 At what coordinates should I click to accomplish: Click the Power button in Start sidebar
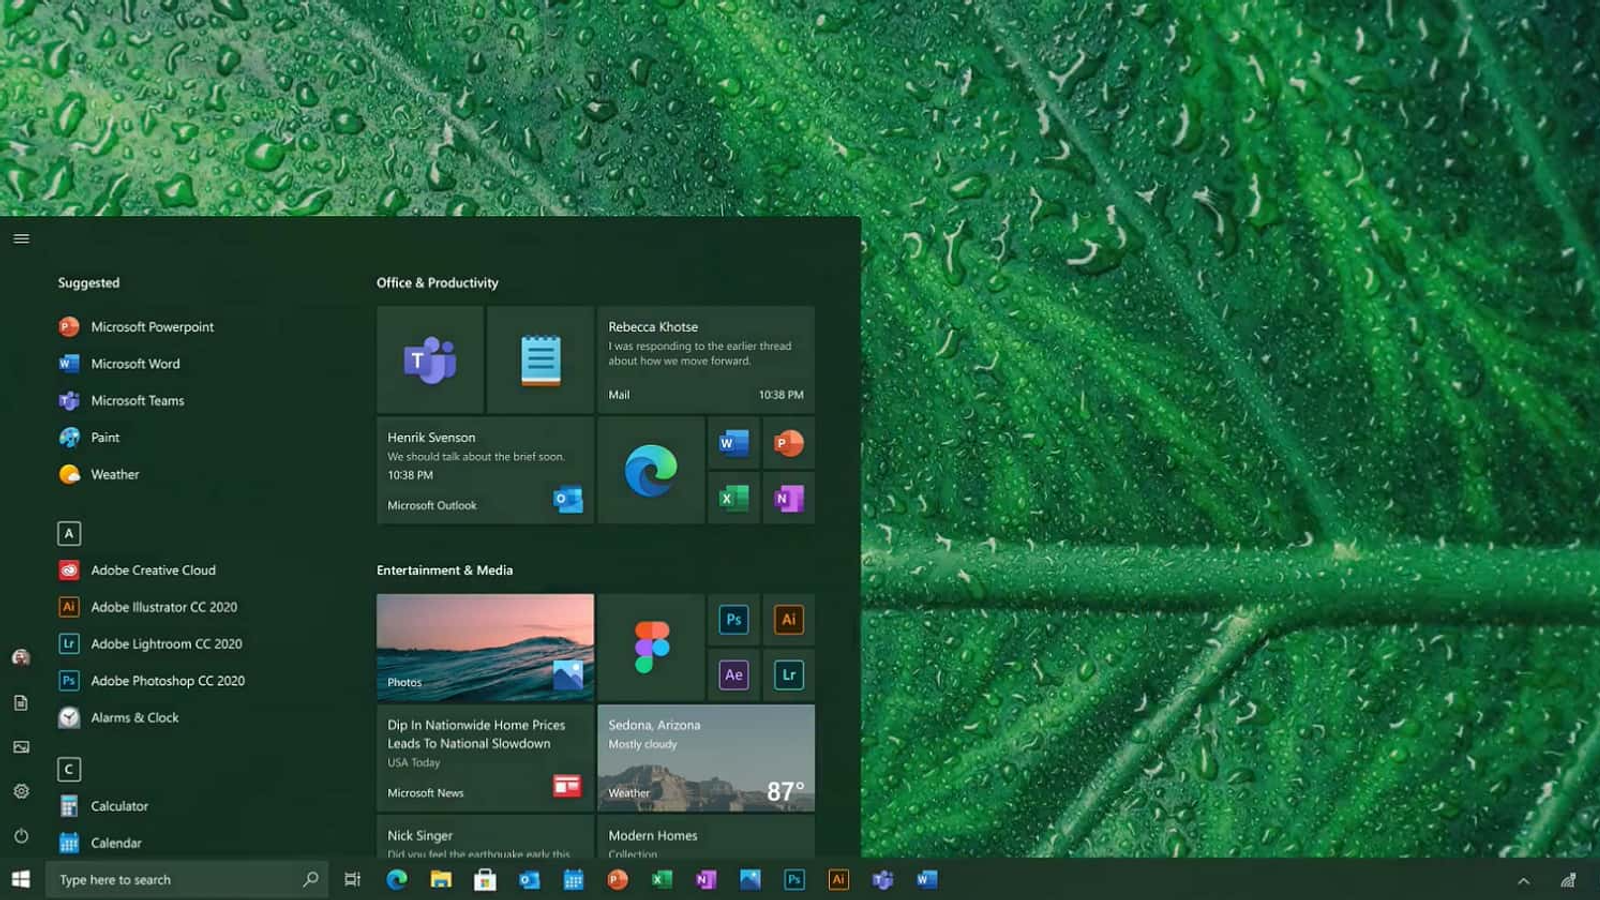point(21,835)
